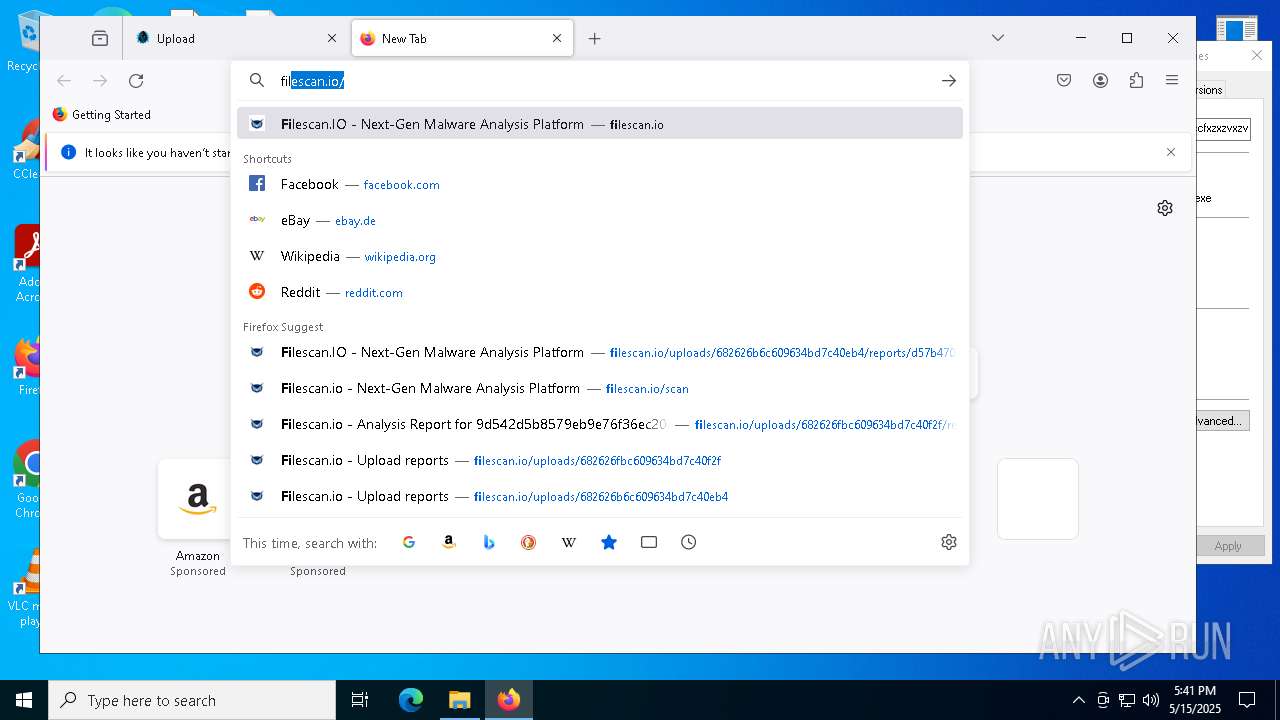This screenshot has width=1280, height=720.
Task: Open the Pocket save icon
Action: [x=1064, y=80]
